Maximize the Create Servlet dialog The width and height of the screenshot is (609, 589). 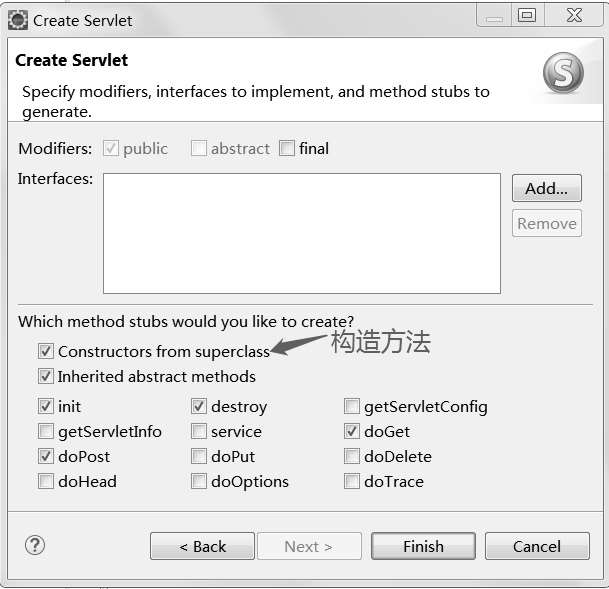coord(527,15)
